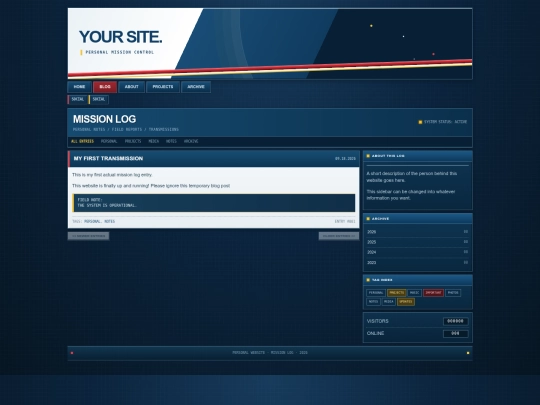Screen dimensions: 540x405
Task: Filter the log by Notes category
Action: pos(171,141)
